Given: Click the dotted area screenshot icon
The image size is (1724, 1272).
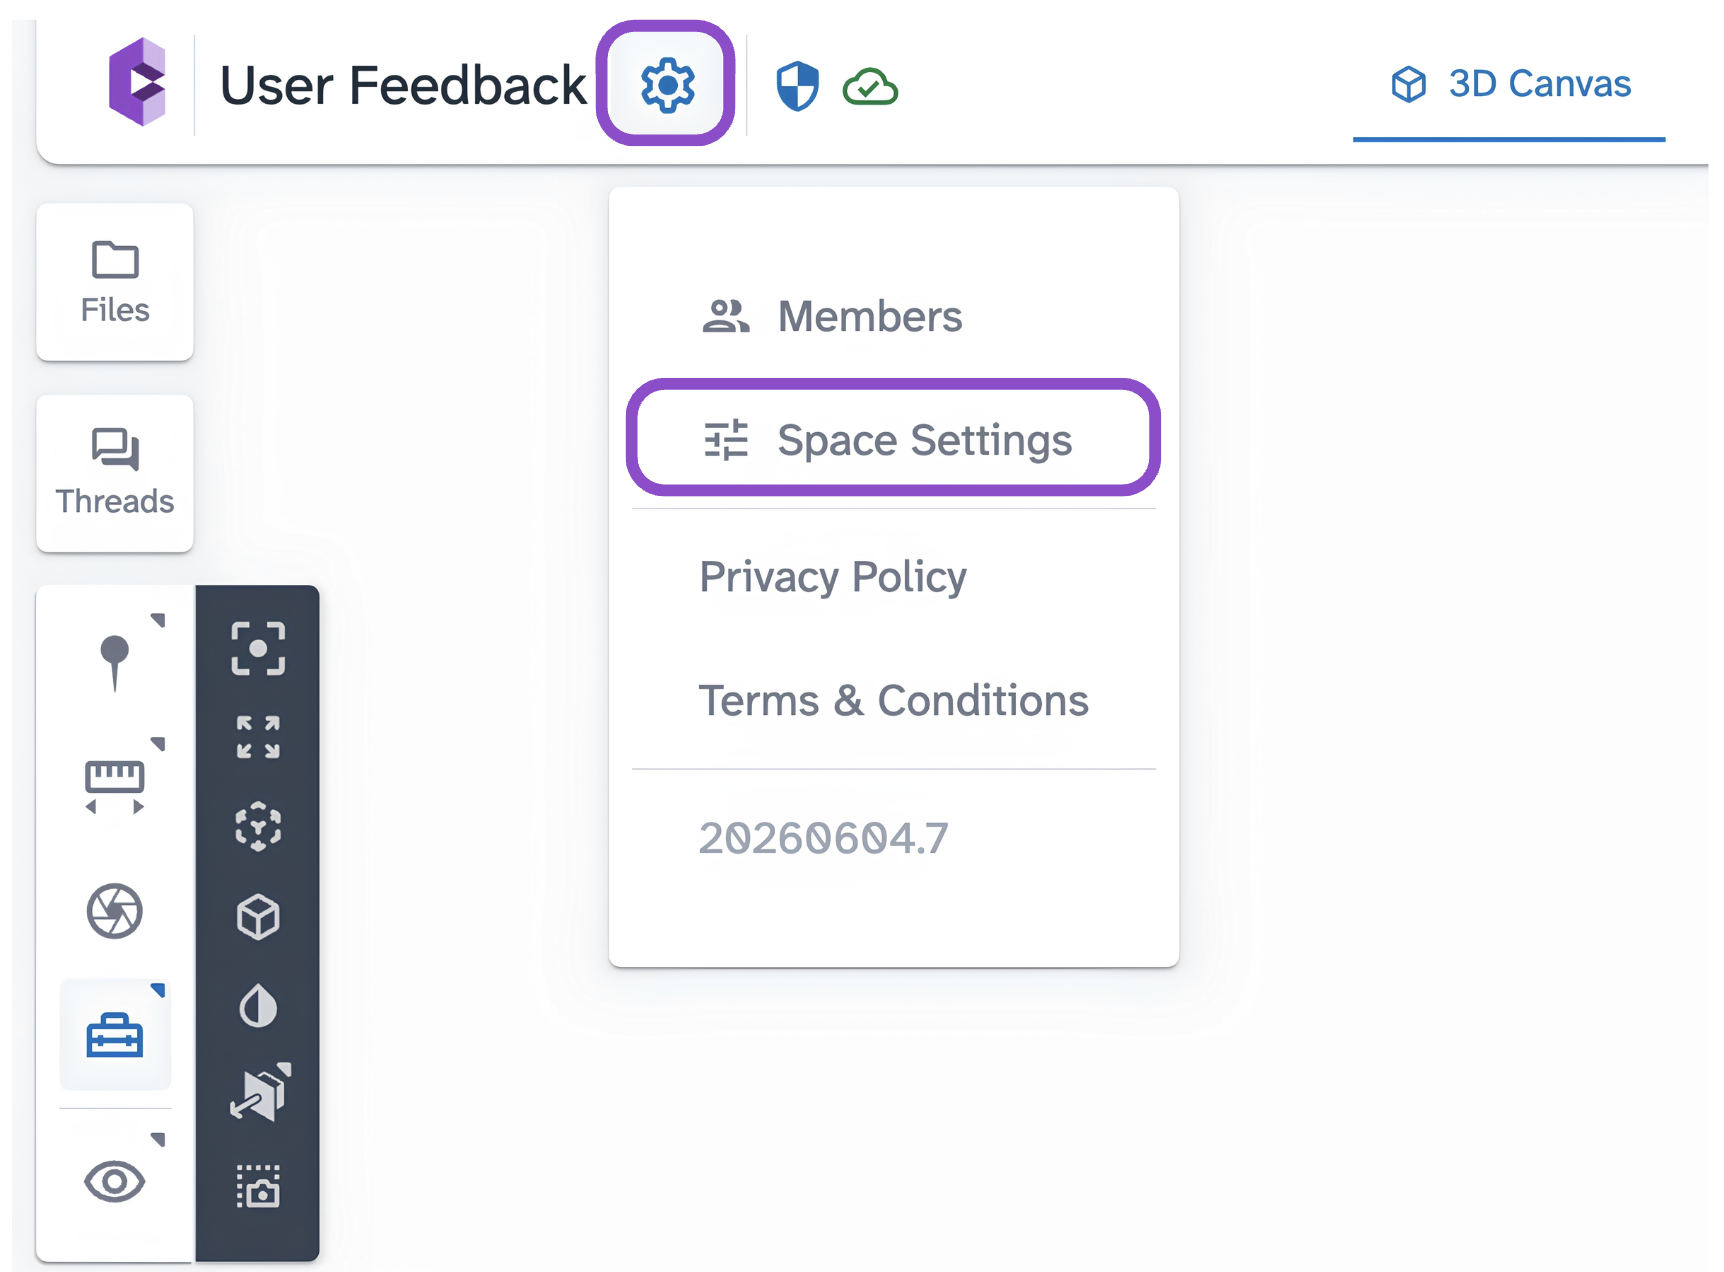Looking at the screenshot, I should point(258,1186).
